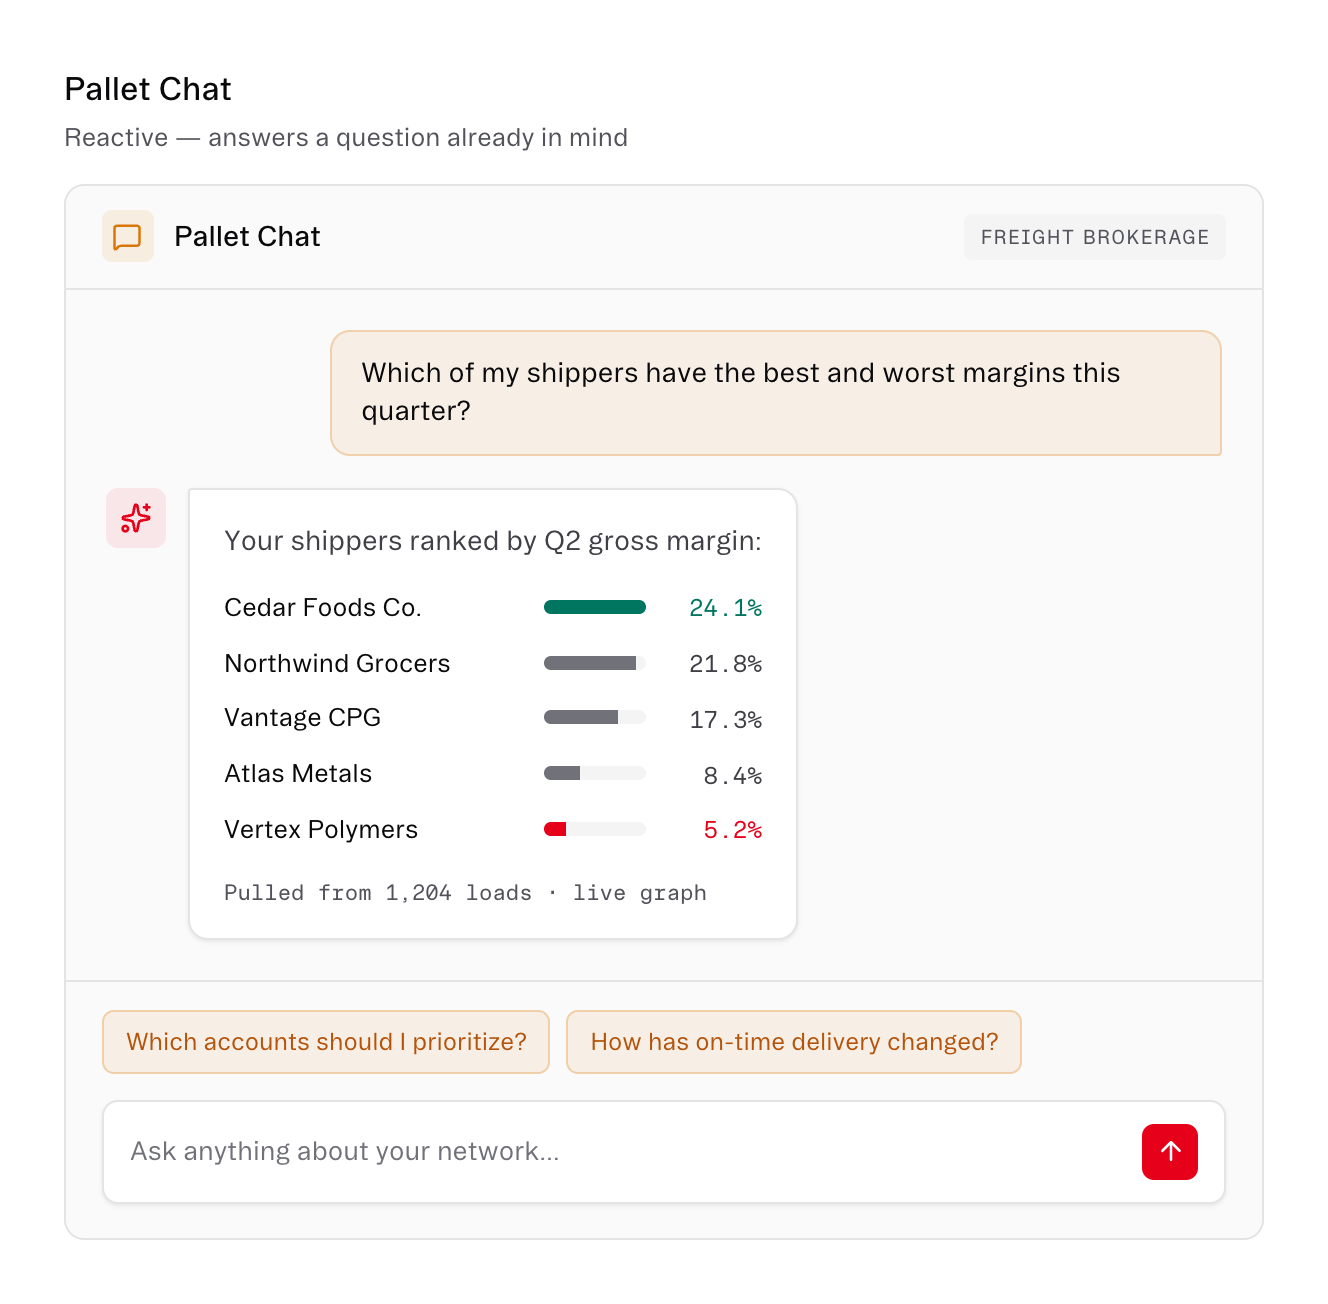Image resolution: width=1328 pixels, height=1304 pixels.
Task: Click the FREIGHT BROKERAGE badge
Action: coord(1095,237)
